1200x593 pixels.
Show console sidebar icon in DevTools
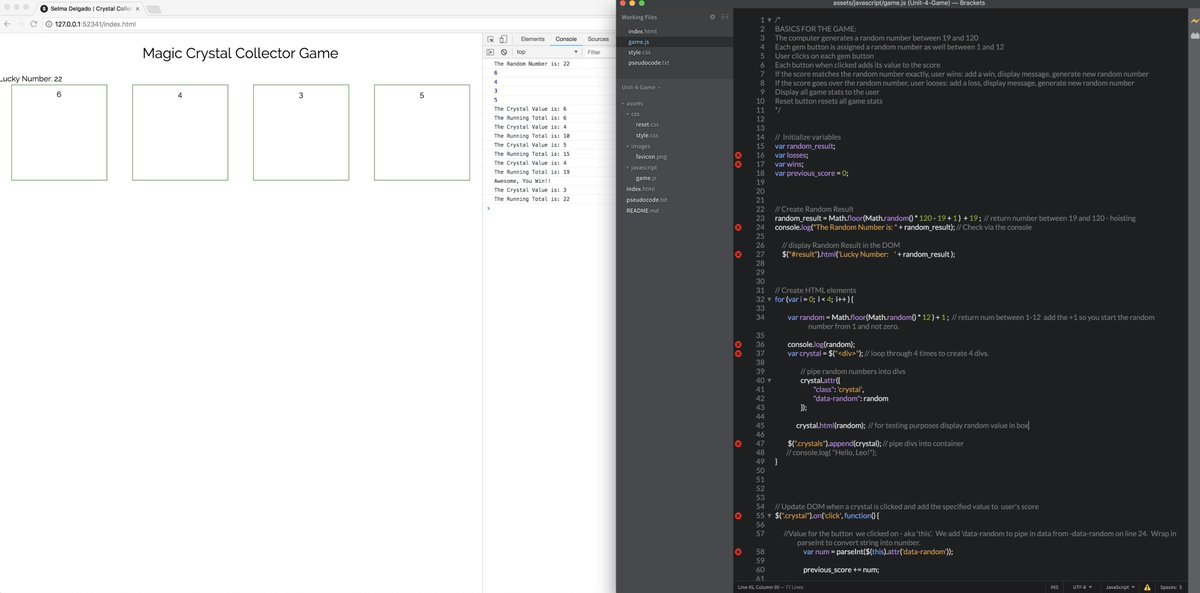pyautogui.click(x=490, y=51)
